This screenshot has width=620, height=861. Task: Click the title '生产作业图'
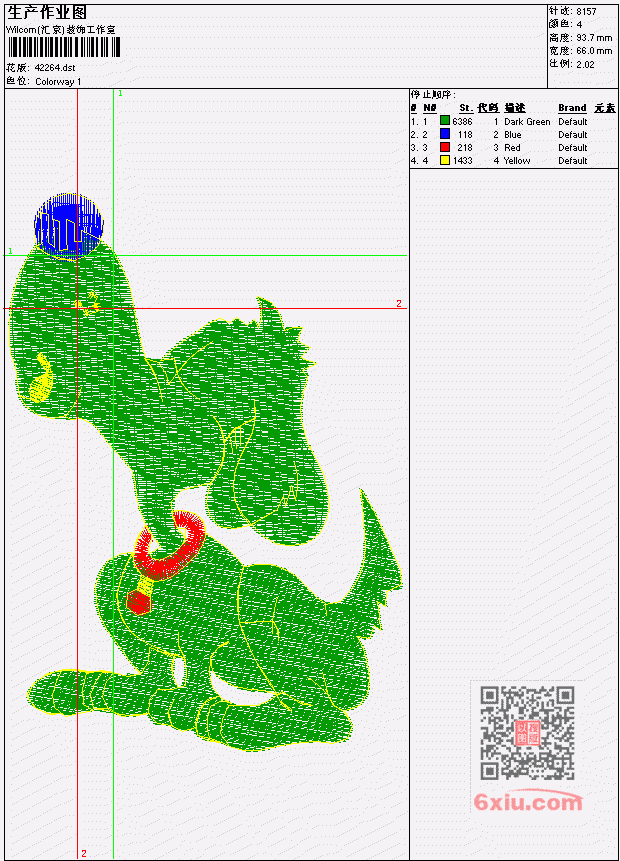[x=47, y=13]
